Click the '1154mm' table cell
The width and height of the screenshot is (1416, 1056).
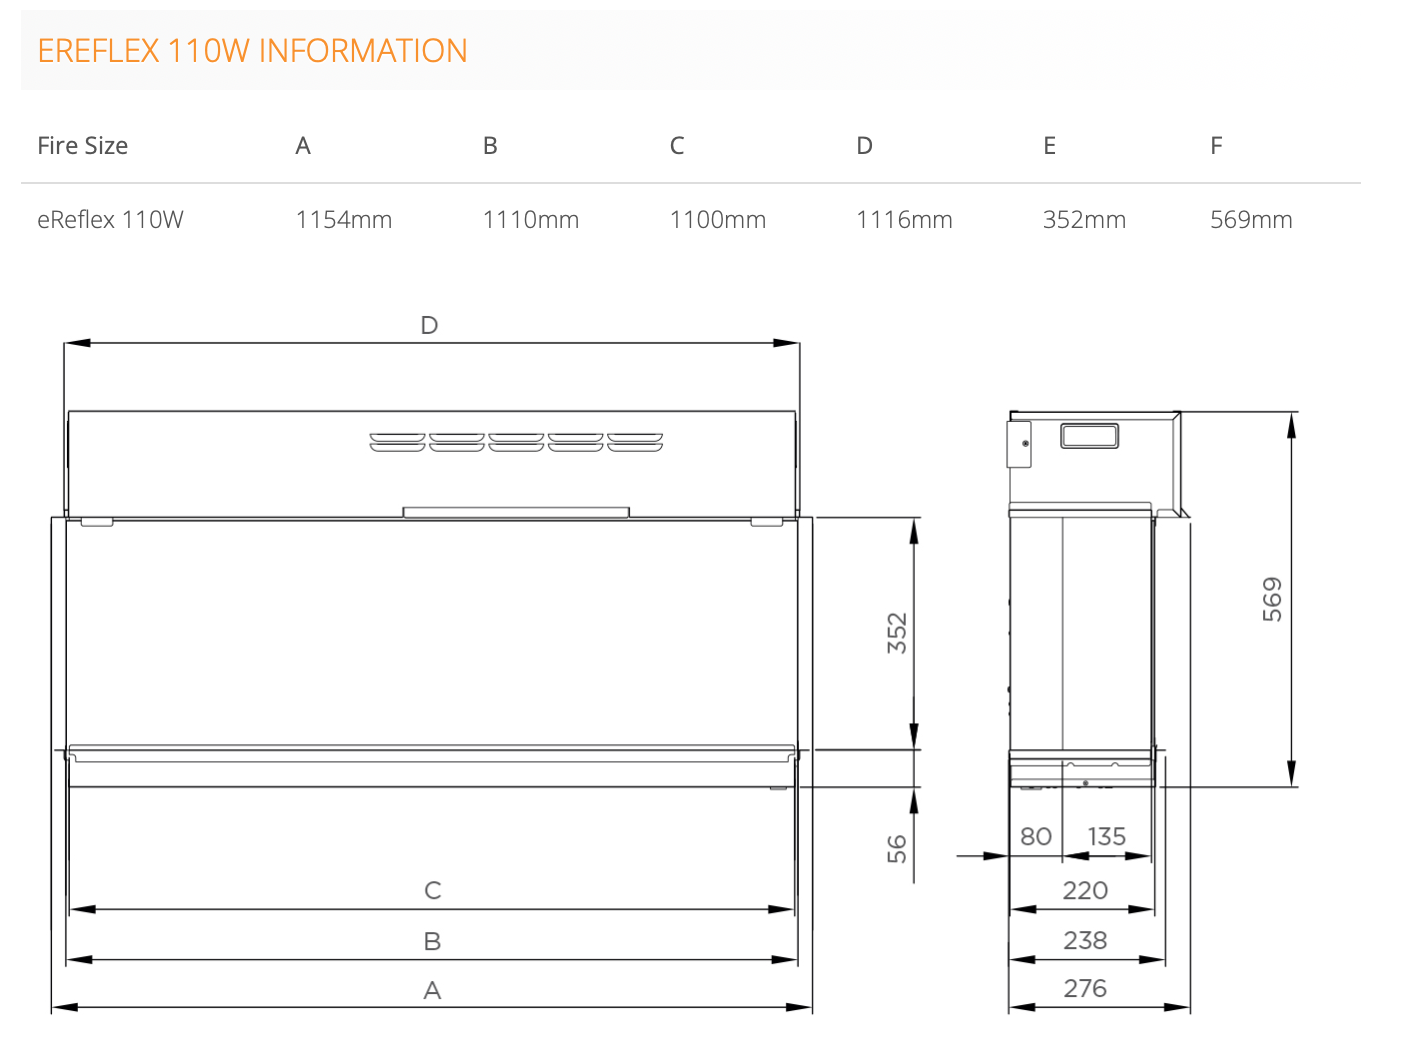(343, 220)
